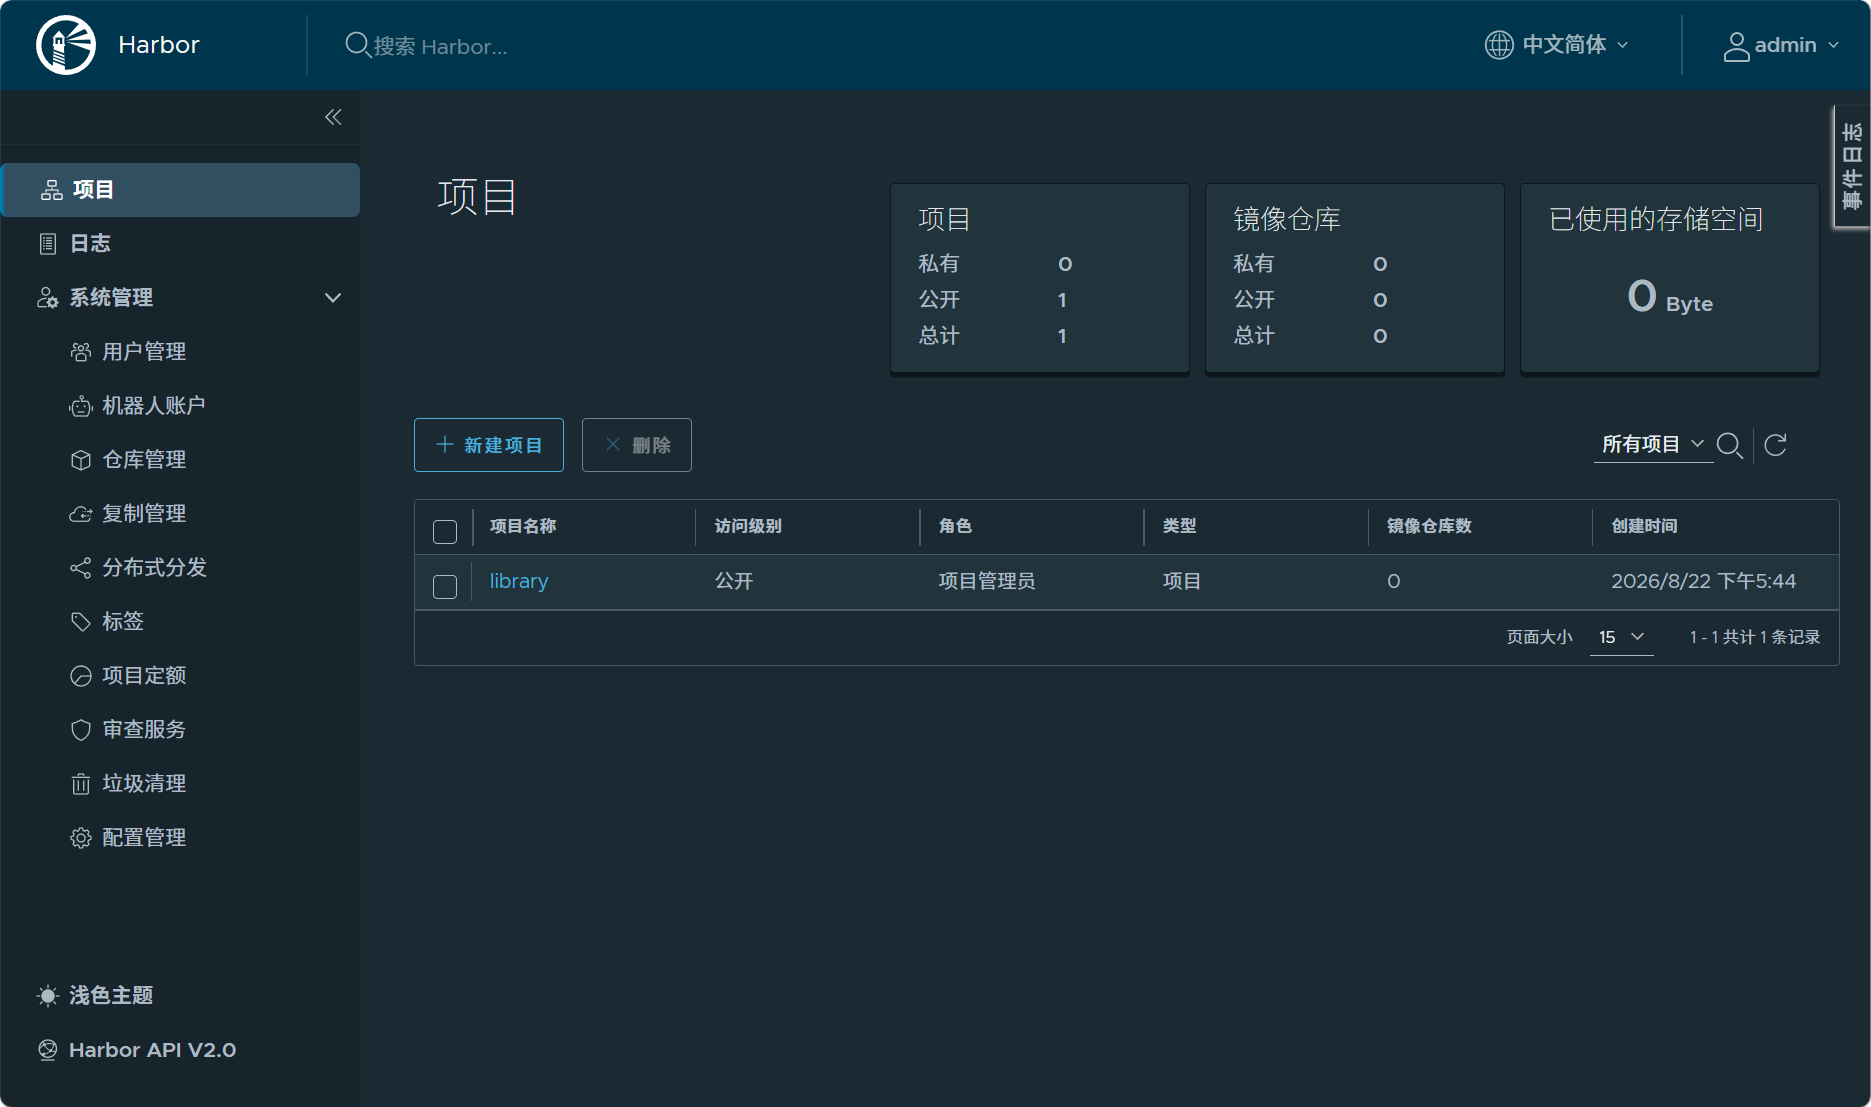1871x1107 pixels.
Task: Click the 分布式分发 share icon
Action: [81, 568]
